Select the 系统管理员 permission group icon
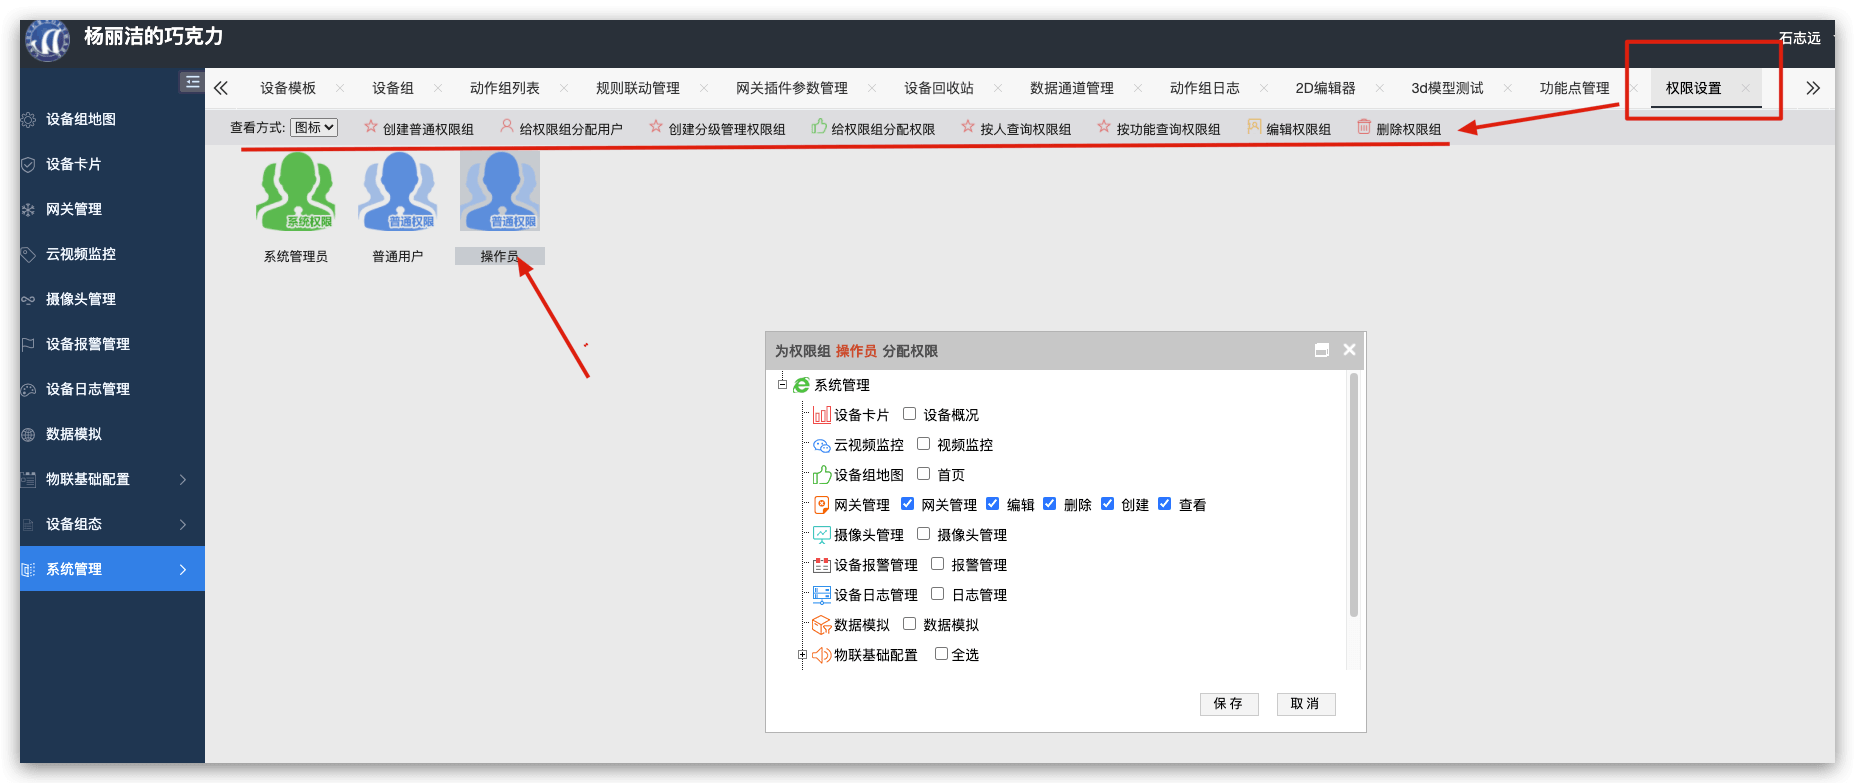Image resolution: width=1855 pixels, height=783 pixels. (x=296, y=192)
